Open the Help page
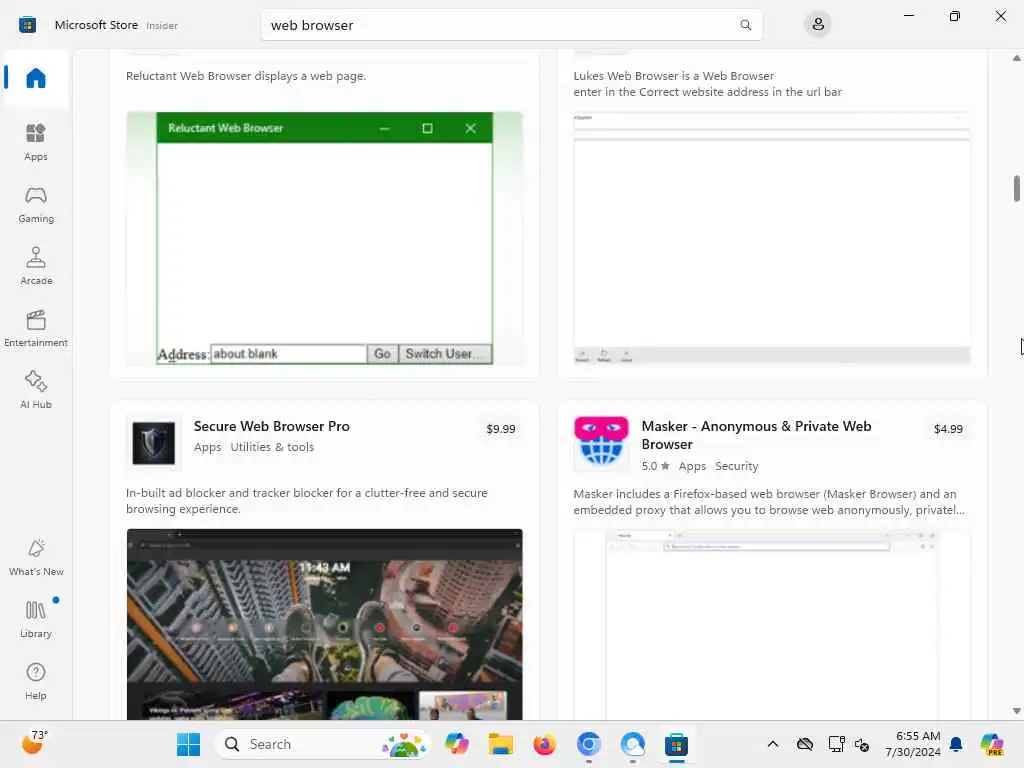Viewport: 1024px width, 768px height. (x=36, y=681)
